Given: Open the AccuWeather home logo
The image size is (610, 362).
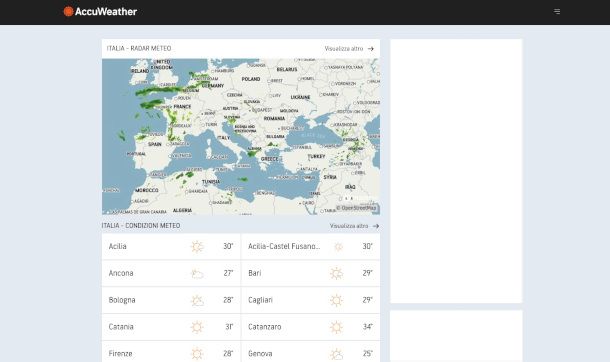Looking at the screenshot, I should click(100, 12).
